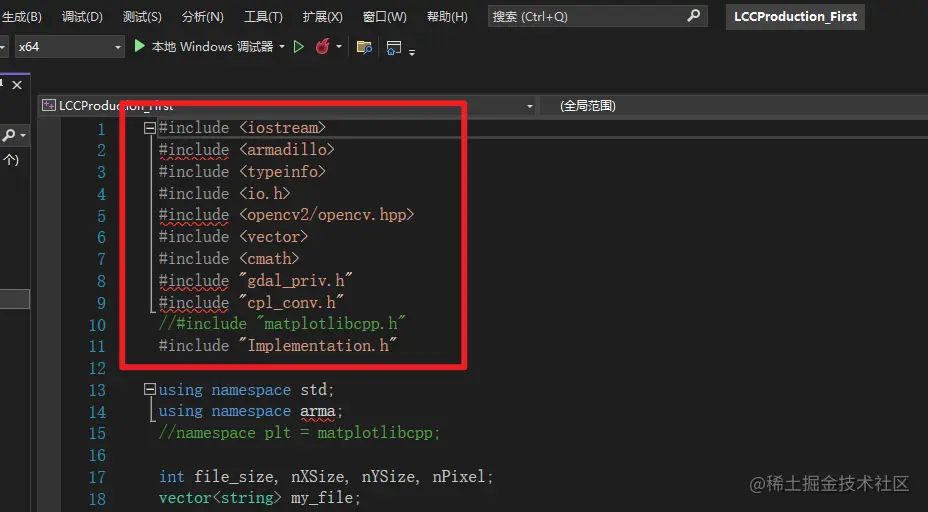Start debugging with 本地 Windows 调试器

coord(204,47)
